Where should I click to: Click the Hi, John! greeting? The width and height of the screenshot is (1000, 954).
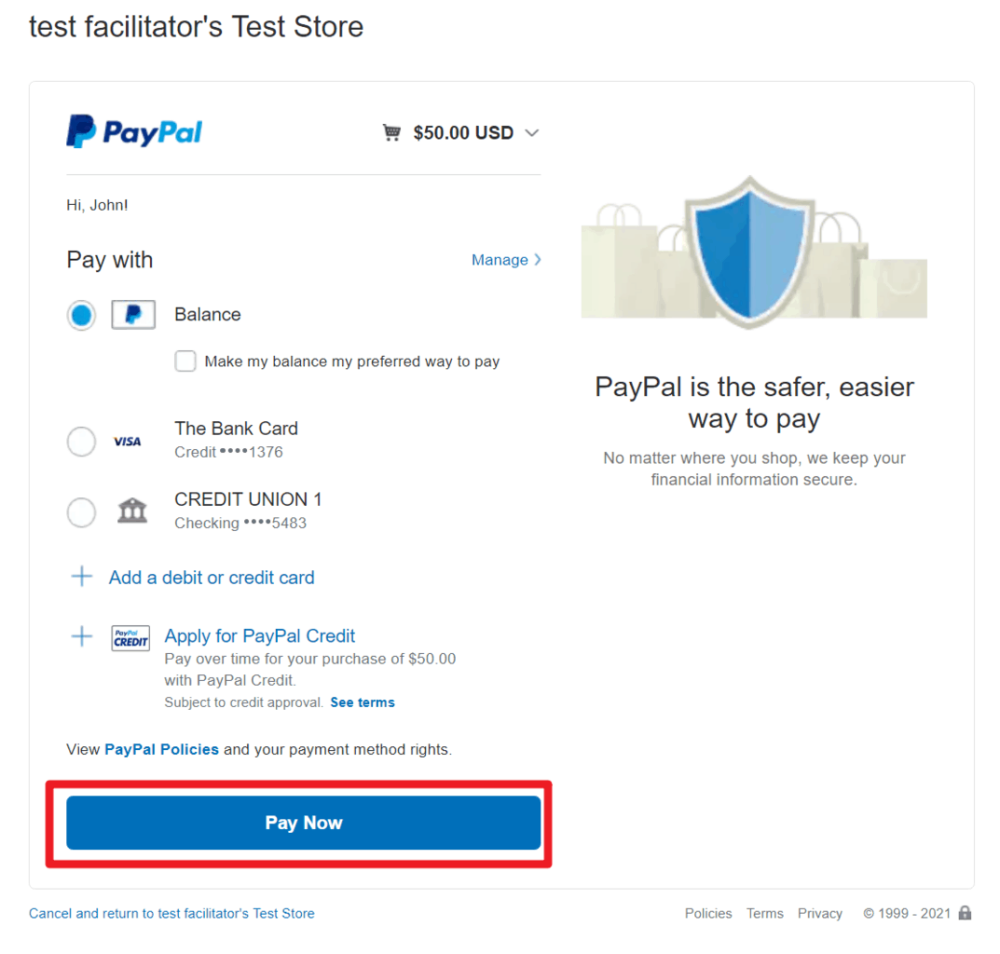click(x=97, y=205)
